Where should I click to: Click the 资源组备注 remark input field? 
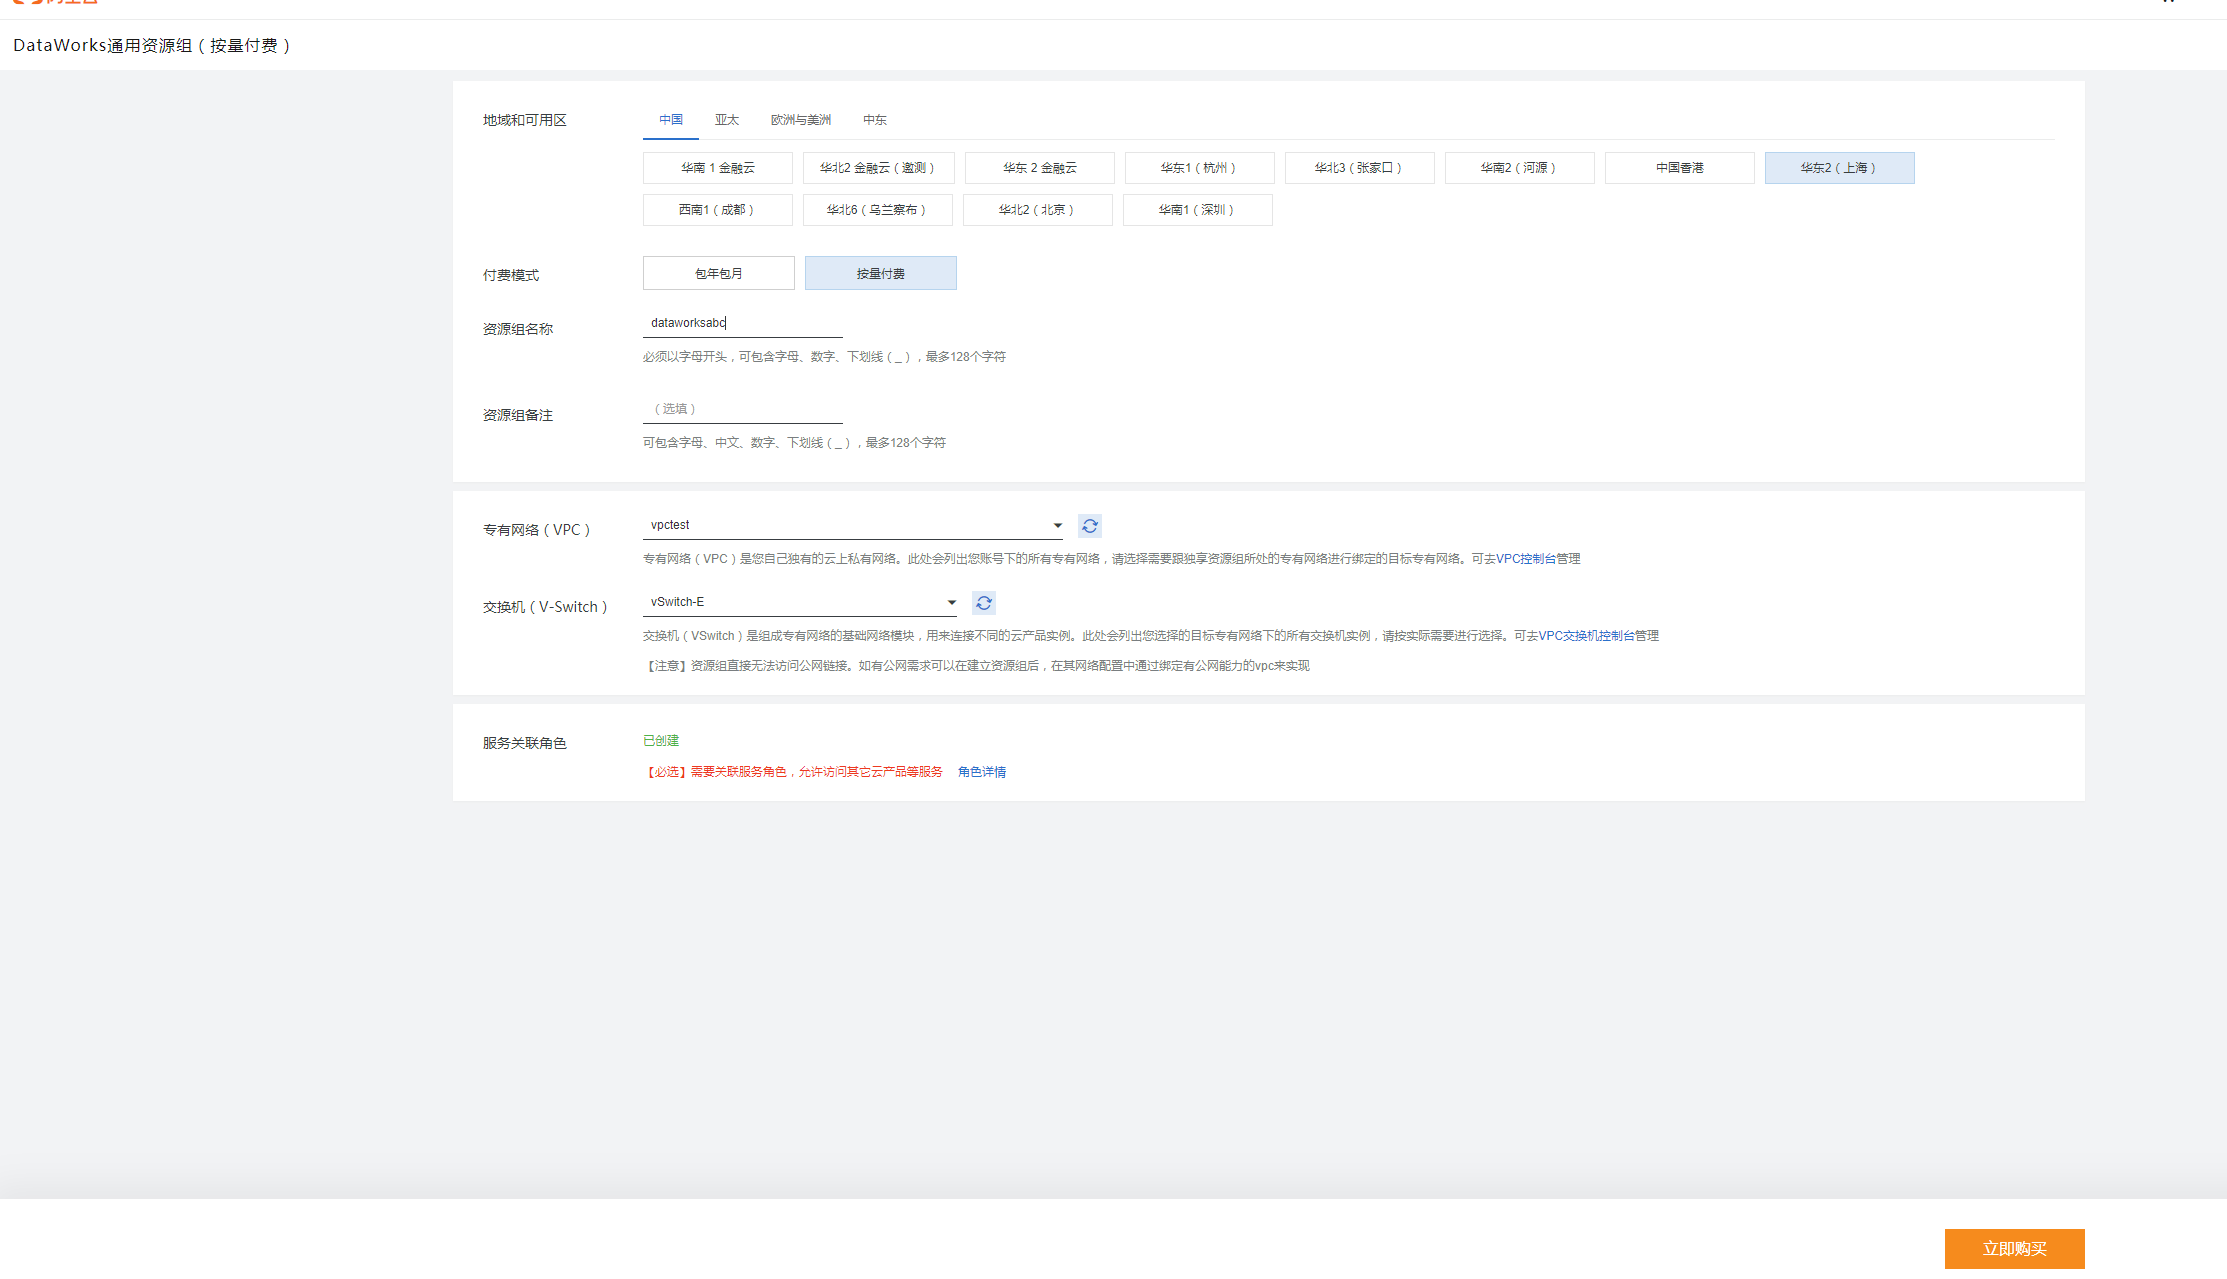pyautogui.click(x=742, y=408)
